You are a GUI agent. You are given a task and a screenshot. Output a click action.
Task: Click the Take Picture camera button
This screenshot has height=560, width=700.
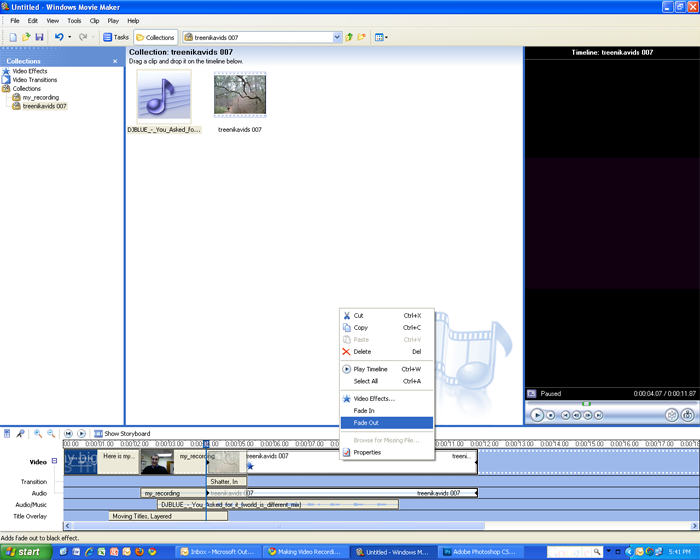(x=688, y=415)
